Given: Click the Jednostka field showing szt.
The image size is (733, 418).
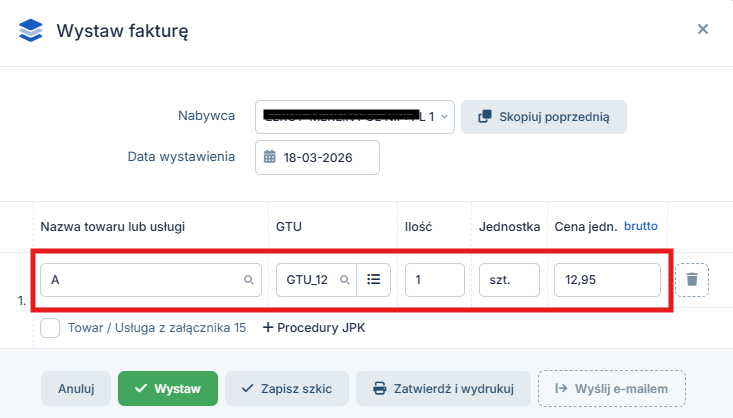Looking at the screenshot, I should point(509,280).
